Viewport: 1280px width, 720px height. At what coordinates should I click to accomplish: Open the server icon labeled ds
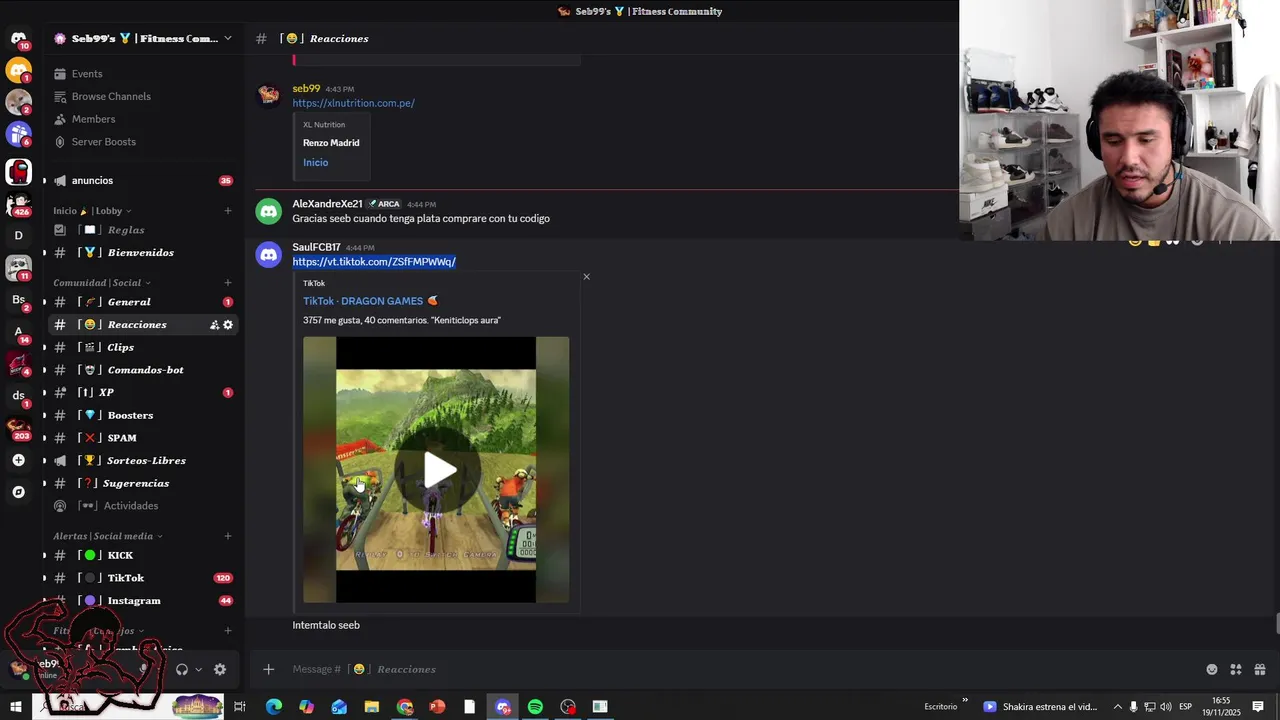(18, 396)
